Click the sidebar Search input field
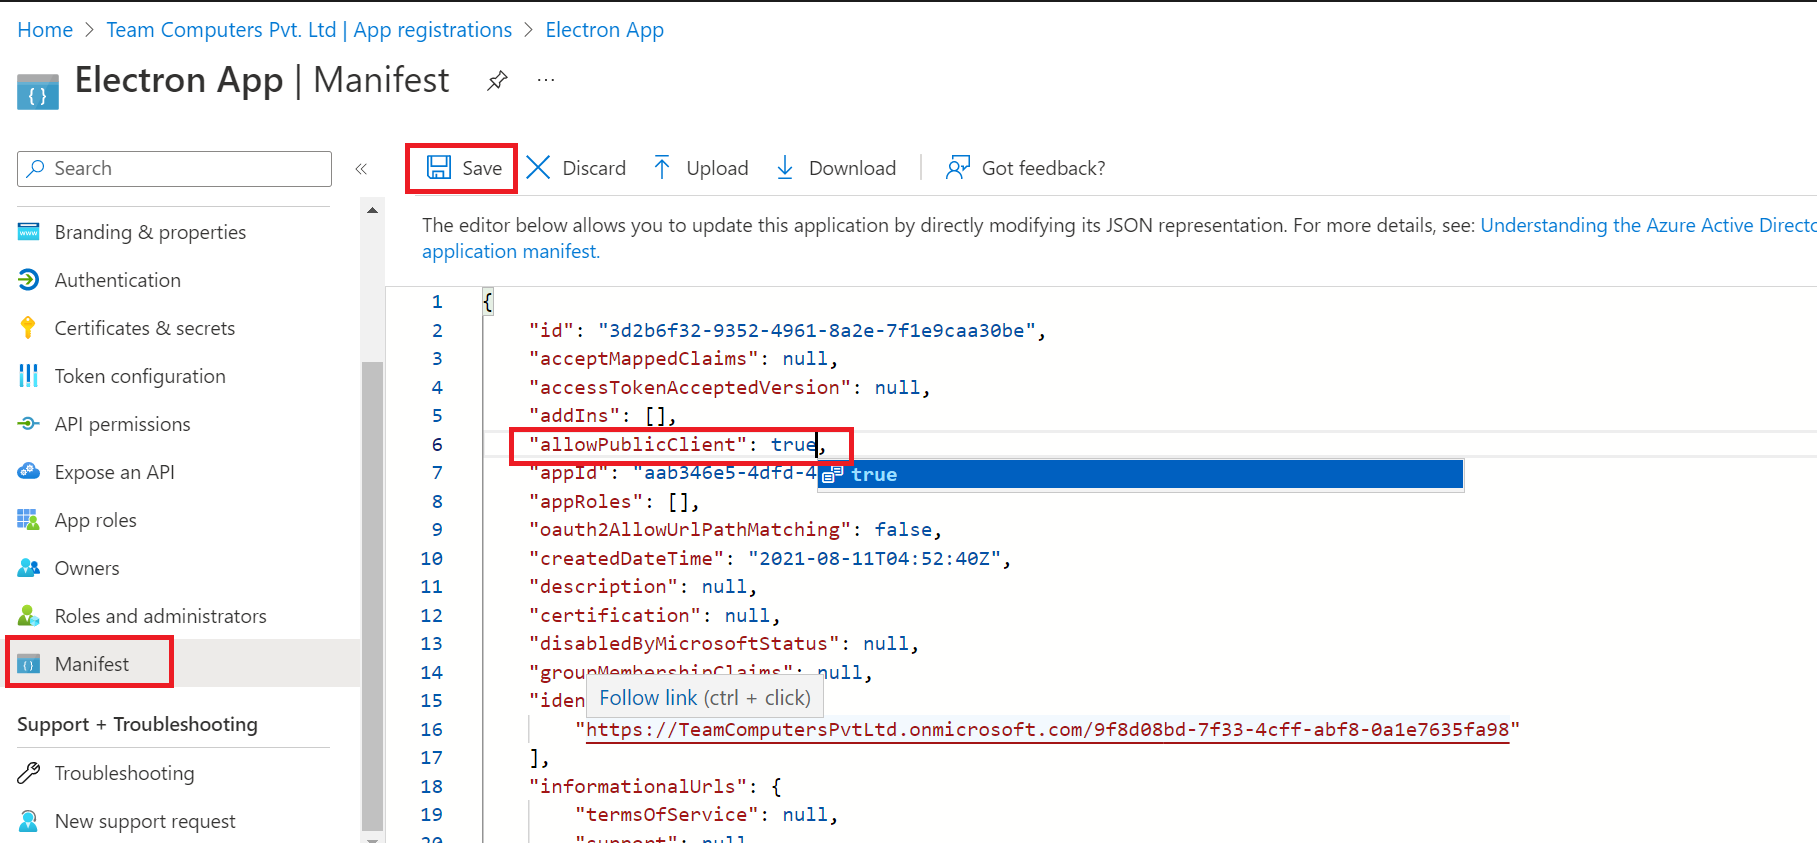This screenshot has height=843, width=1817. pyautogui.click(x=174, y=168)
